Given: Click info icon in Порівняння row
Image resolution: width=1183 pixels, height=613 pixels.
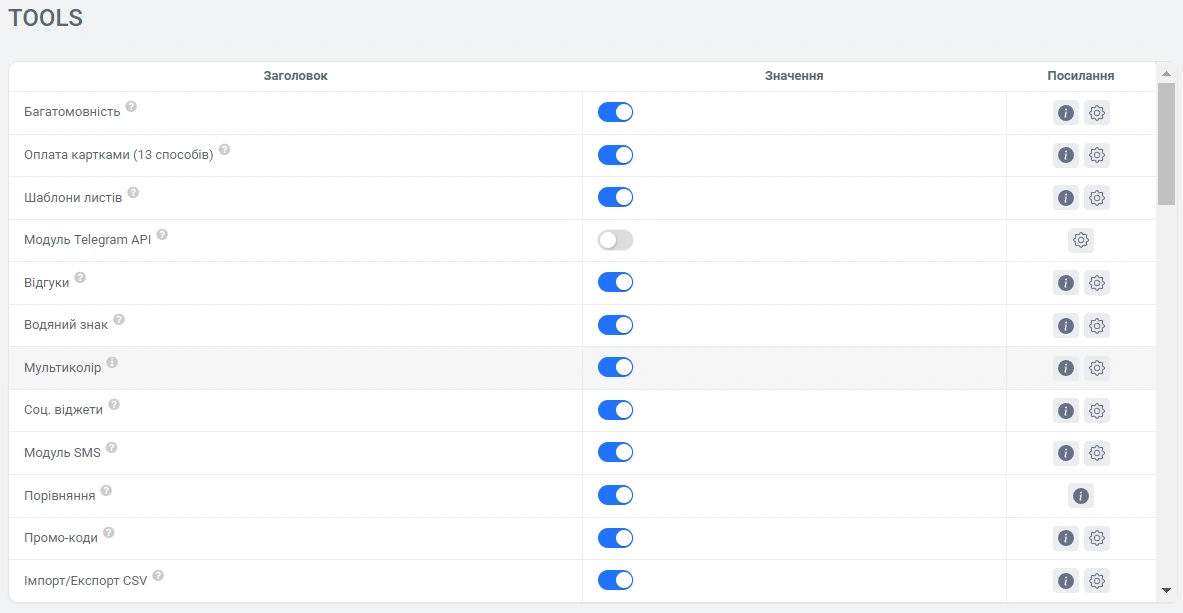Looking at the screenshot, I should (x=1081, y=496).
